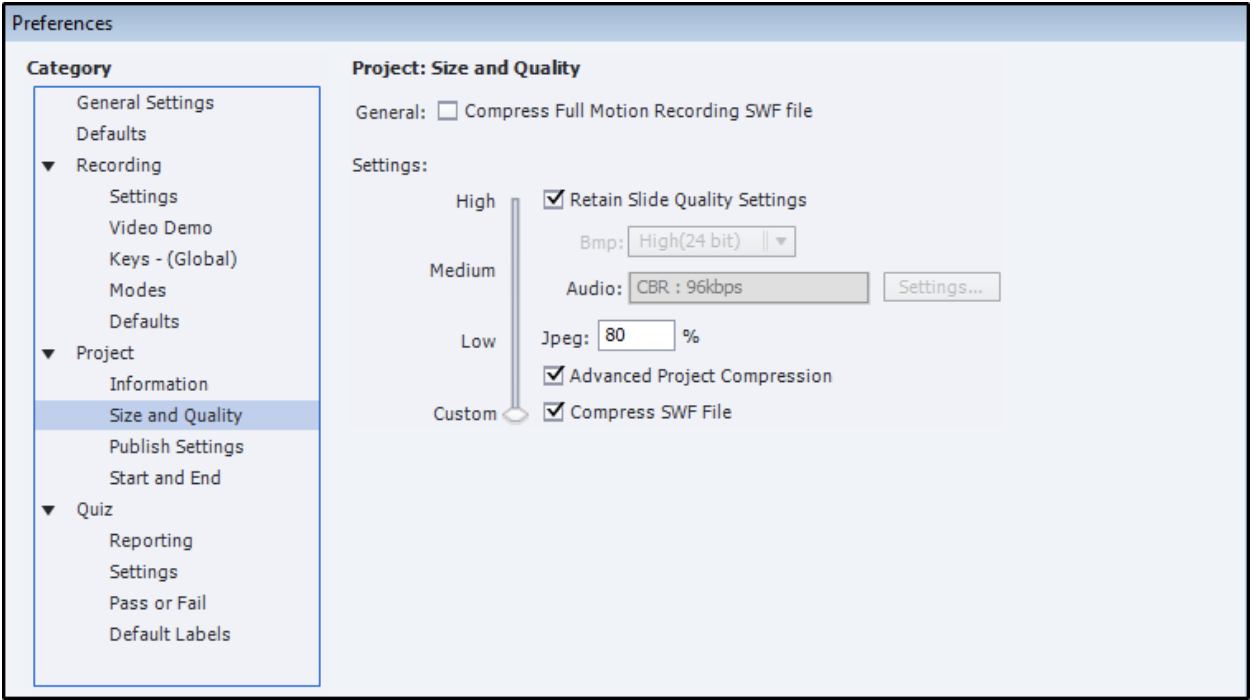Open Quiz Reporting preferences
The width and height of the screenshot is (1252, 700).
(151, 541)
